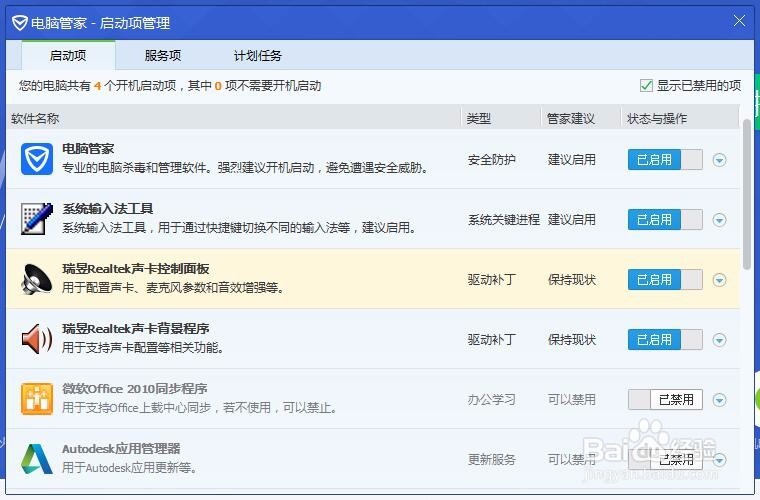Click 更新服务 type cell

tap(491, 460)
